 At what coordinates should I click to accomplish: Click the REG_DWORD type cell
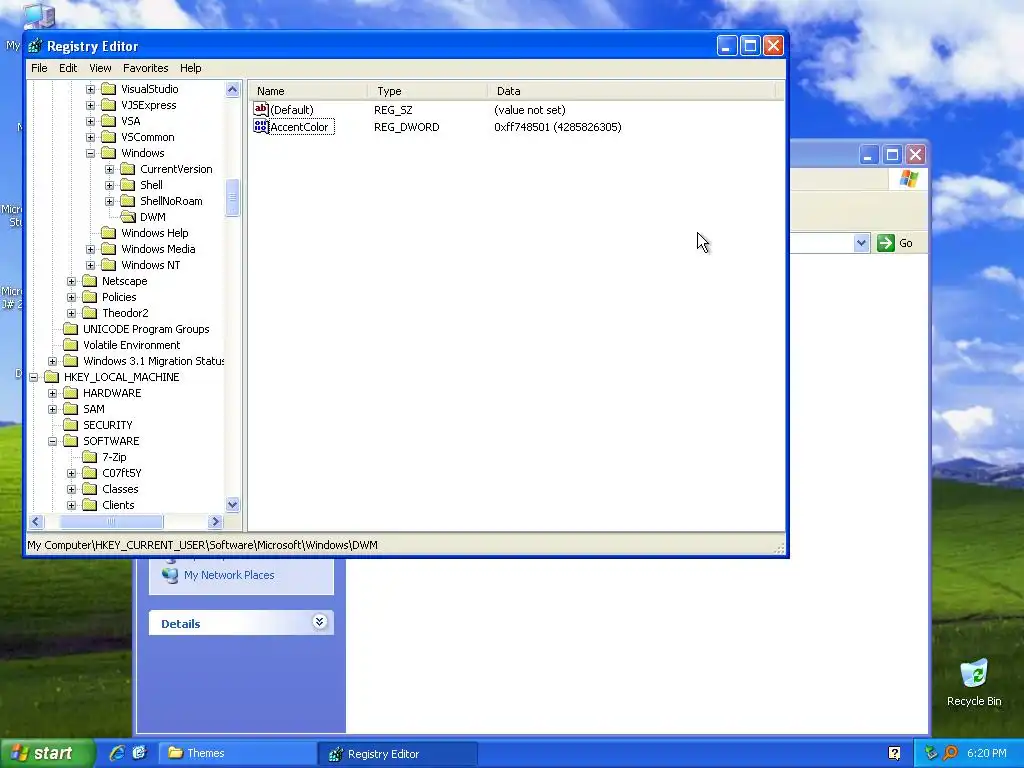click(406, 127)
